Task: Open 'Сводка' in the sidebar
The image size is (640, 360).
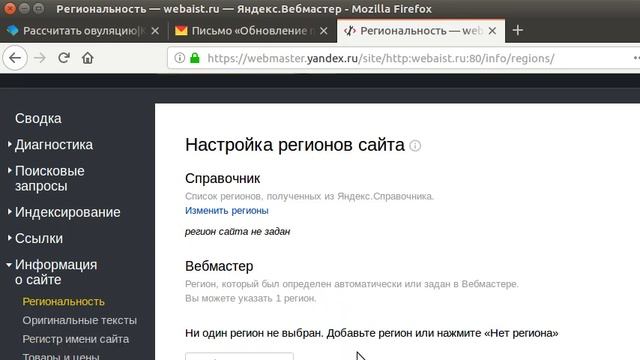Action: (38, 118)
